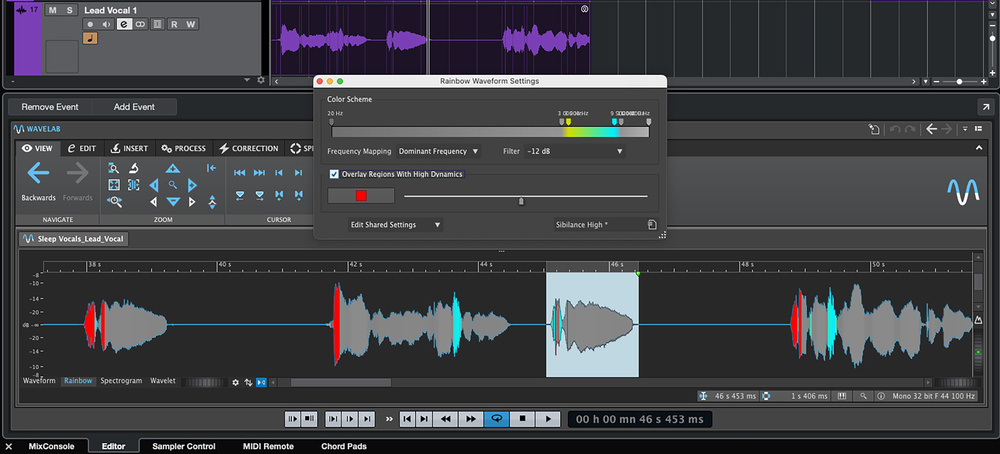Click the blue down triangle in Zoom group
The height and width of the screenshot is (454, 1000).
tap(173, 201)
